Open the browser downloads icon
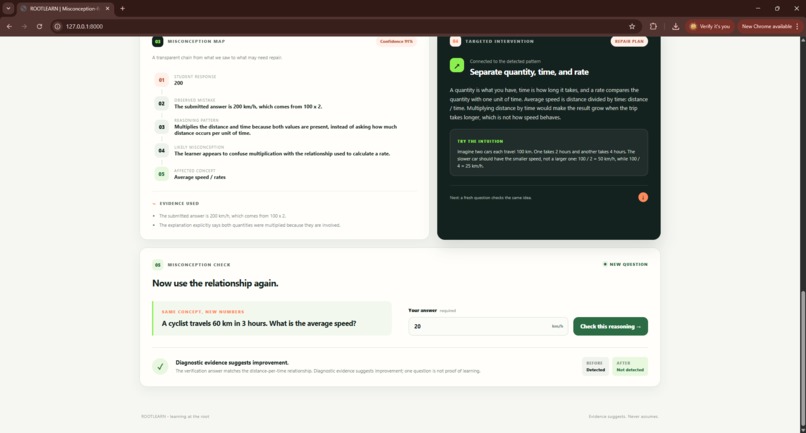 [x=675, y=26]
